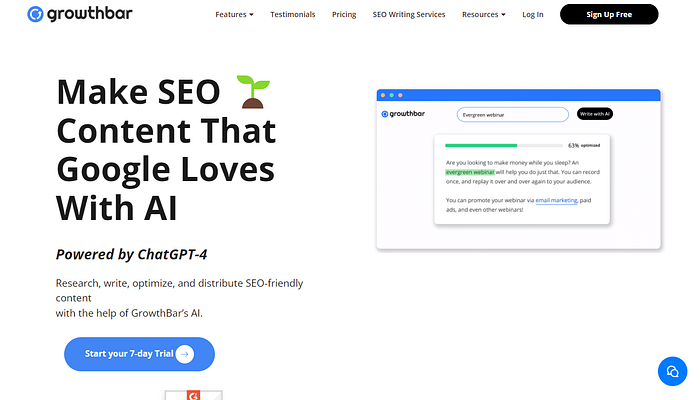700x400 pixels.
Task: Click the green sprout emoji in headline
Action: pos(253,92)
